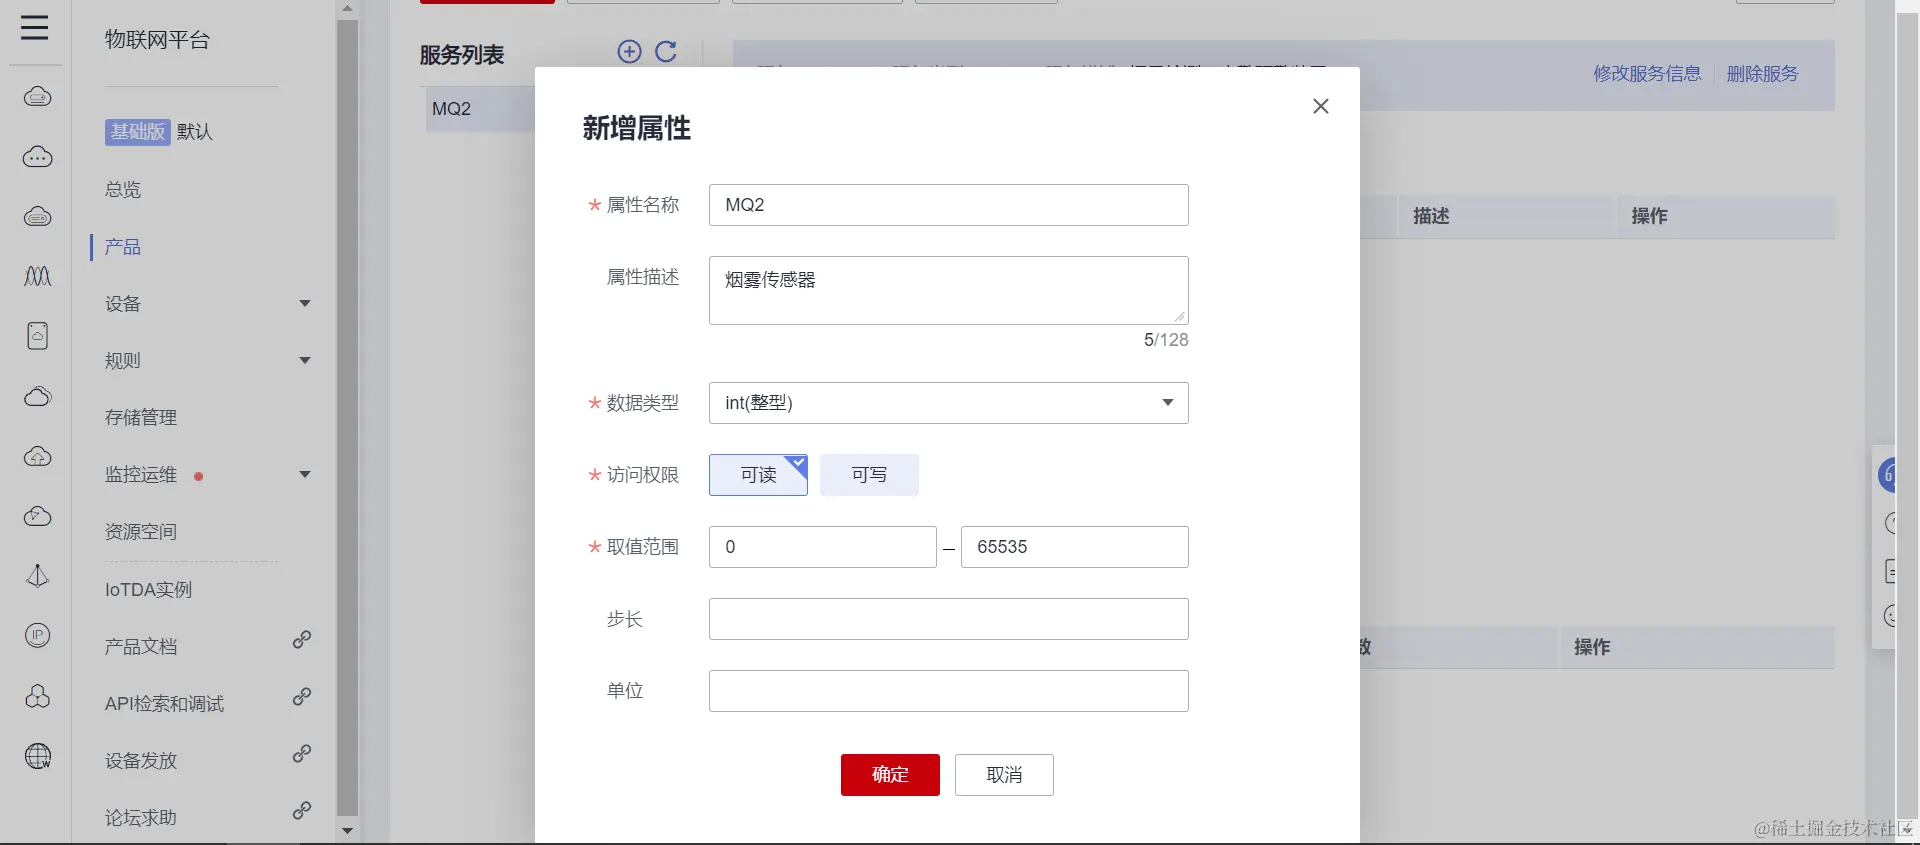Click the empty 步长 input field
The height and width of the screenshot is (845, 1920).
point(949,619)
